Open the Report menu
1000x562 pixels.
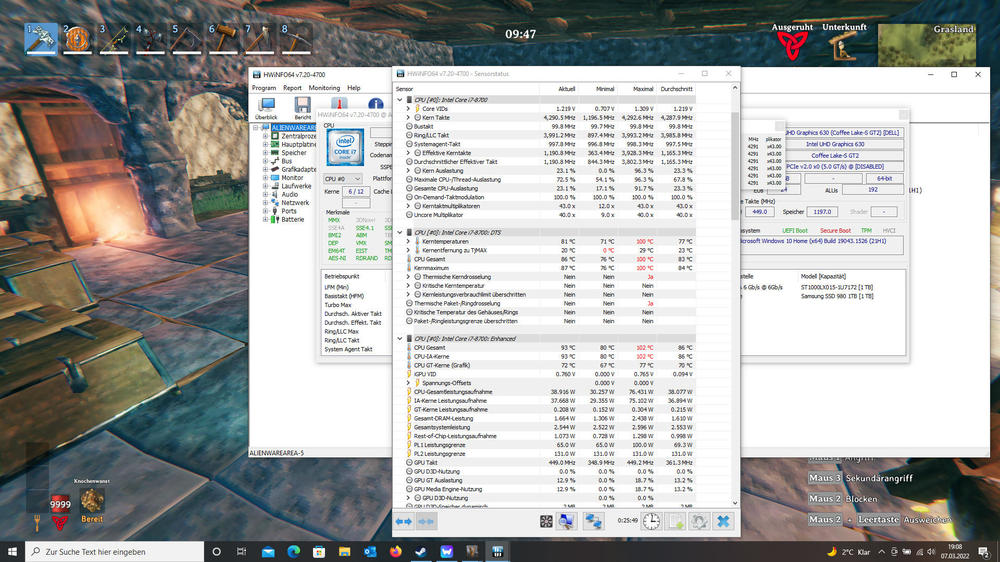292,88
